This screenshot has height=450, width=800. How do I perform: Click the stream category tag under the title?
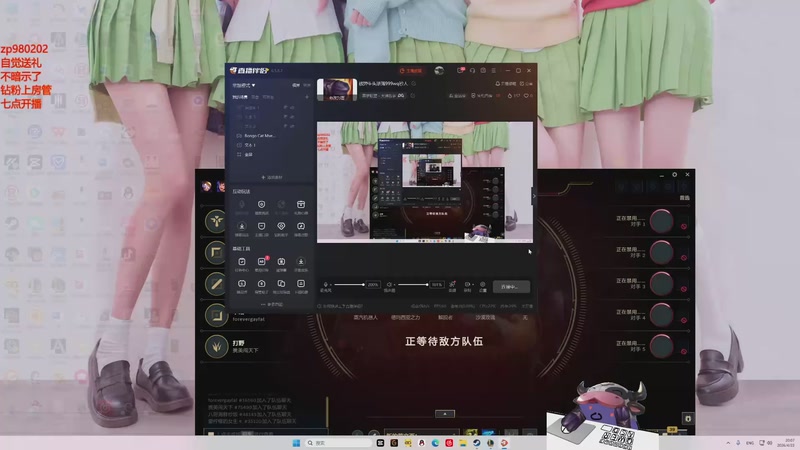tap(383, 95)
